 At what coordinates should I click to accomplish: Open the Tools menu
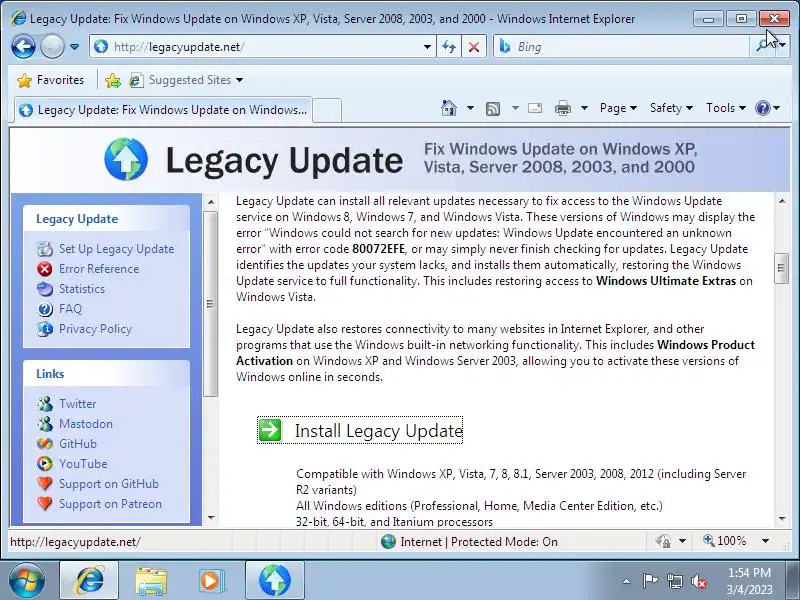pos(726,108)
